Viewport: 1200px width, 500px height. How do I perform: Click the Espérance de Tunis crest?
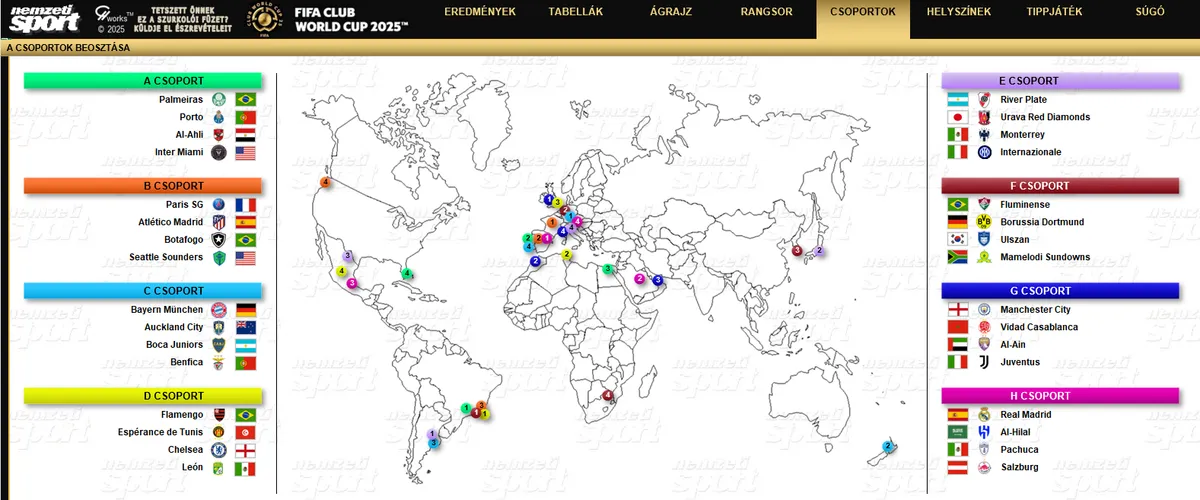[x=219, y=432]
